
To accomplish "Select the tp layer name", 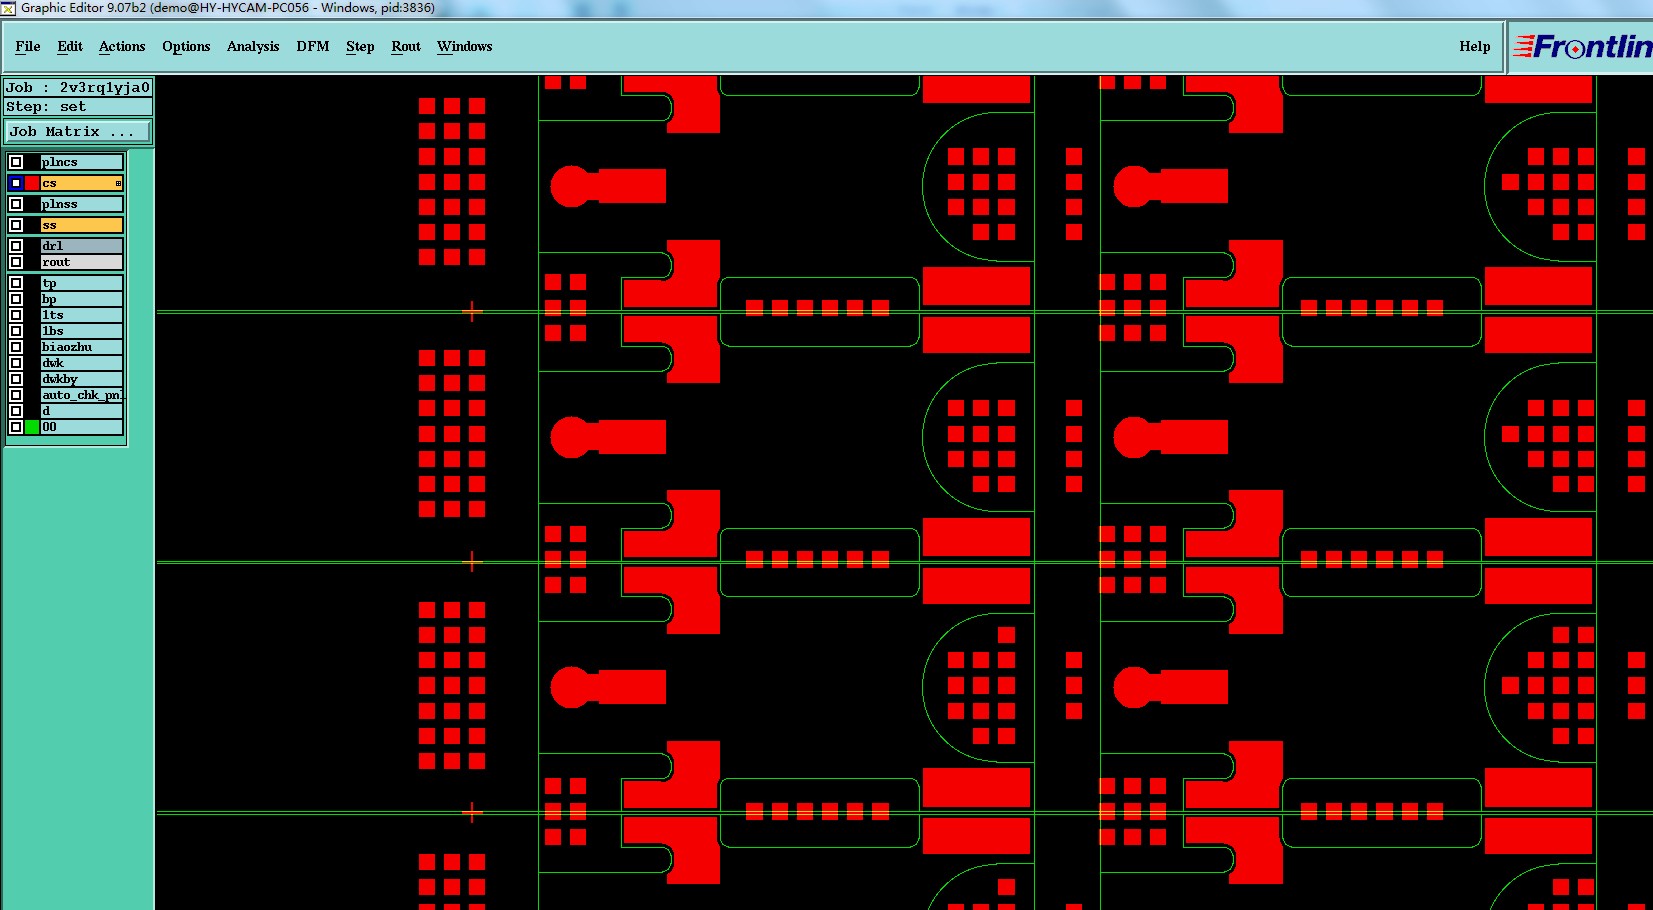I will click(81, 283).
